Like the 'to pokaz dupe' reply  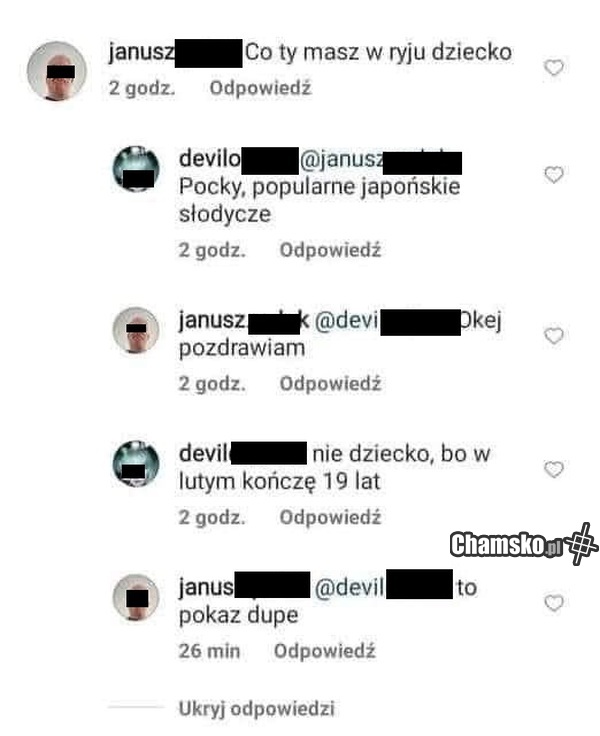pyautogui.click(x=554, y=603)
